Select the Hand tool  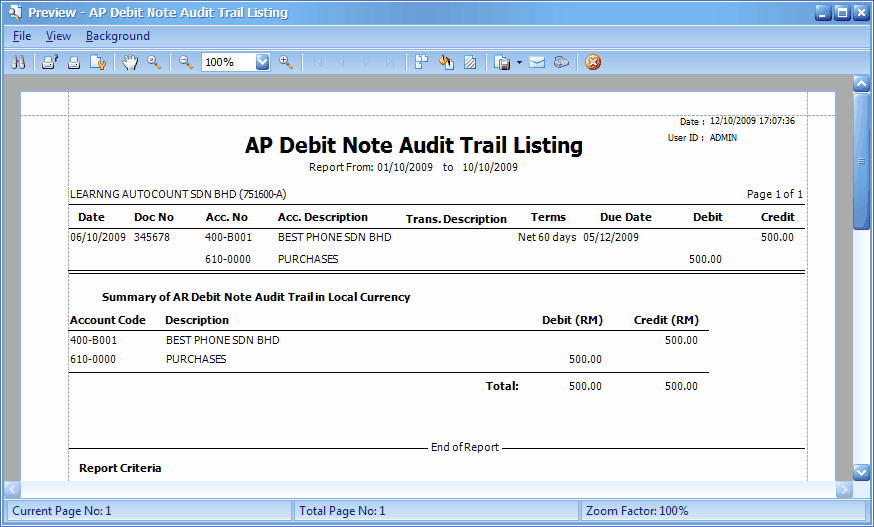point(130,62)
